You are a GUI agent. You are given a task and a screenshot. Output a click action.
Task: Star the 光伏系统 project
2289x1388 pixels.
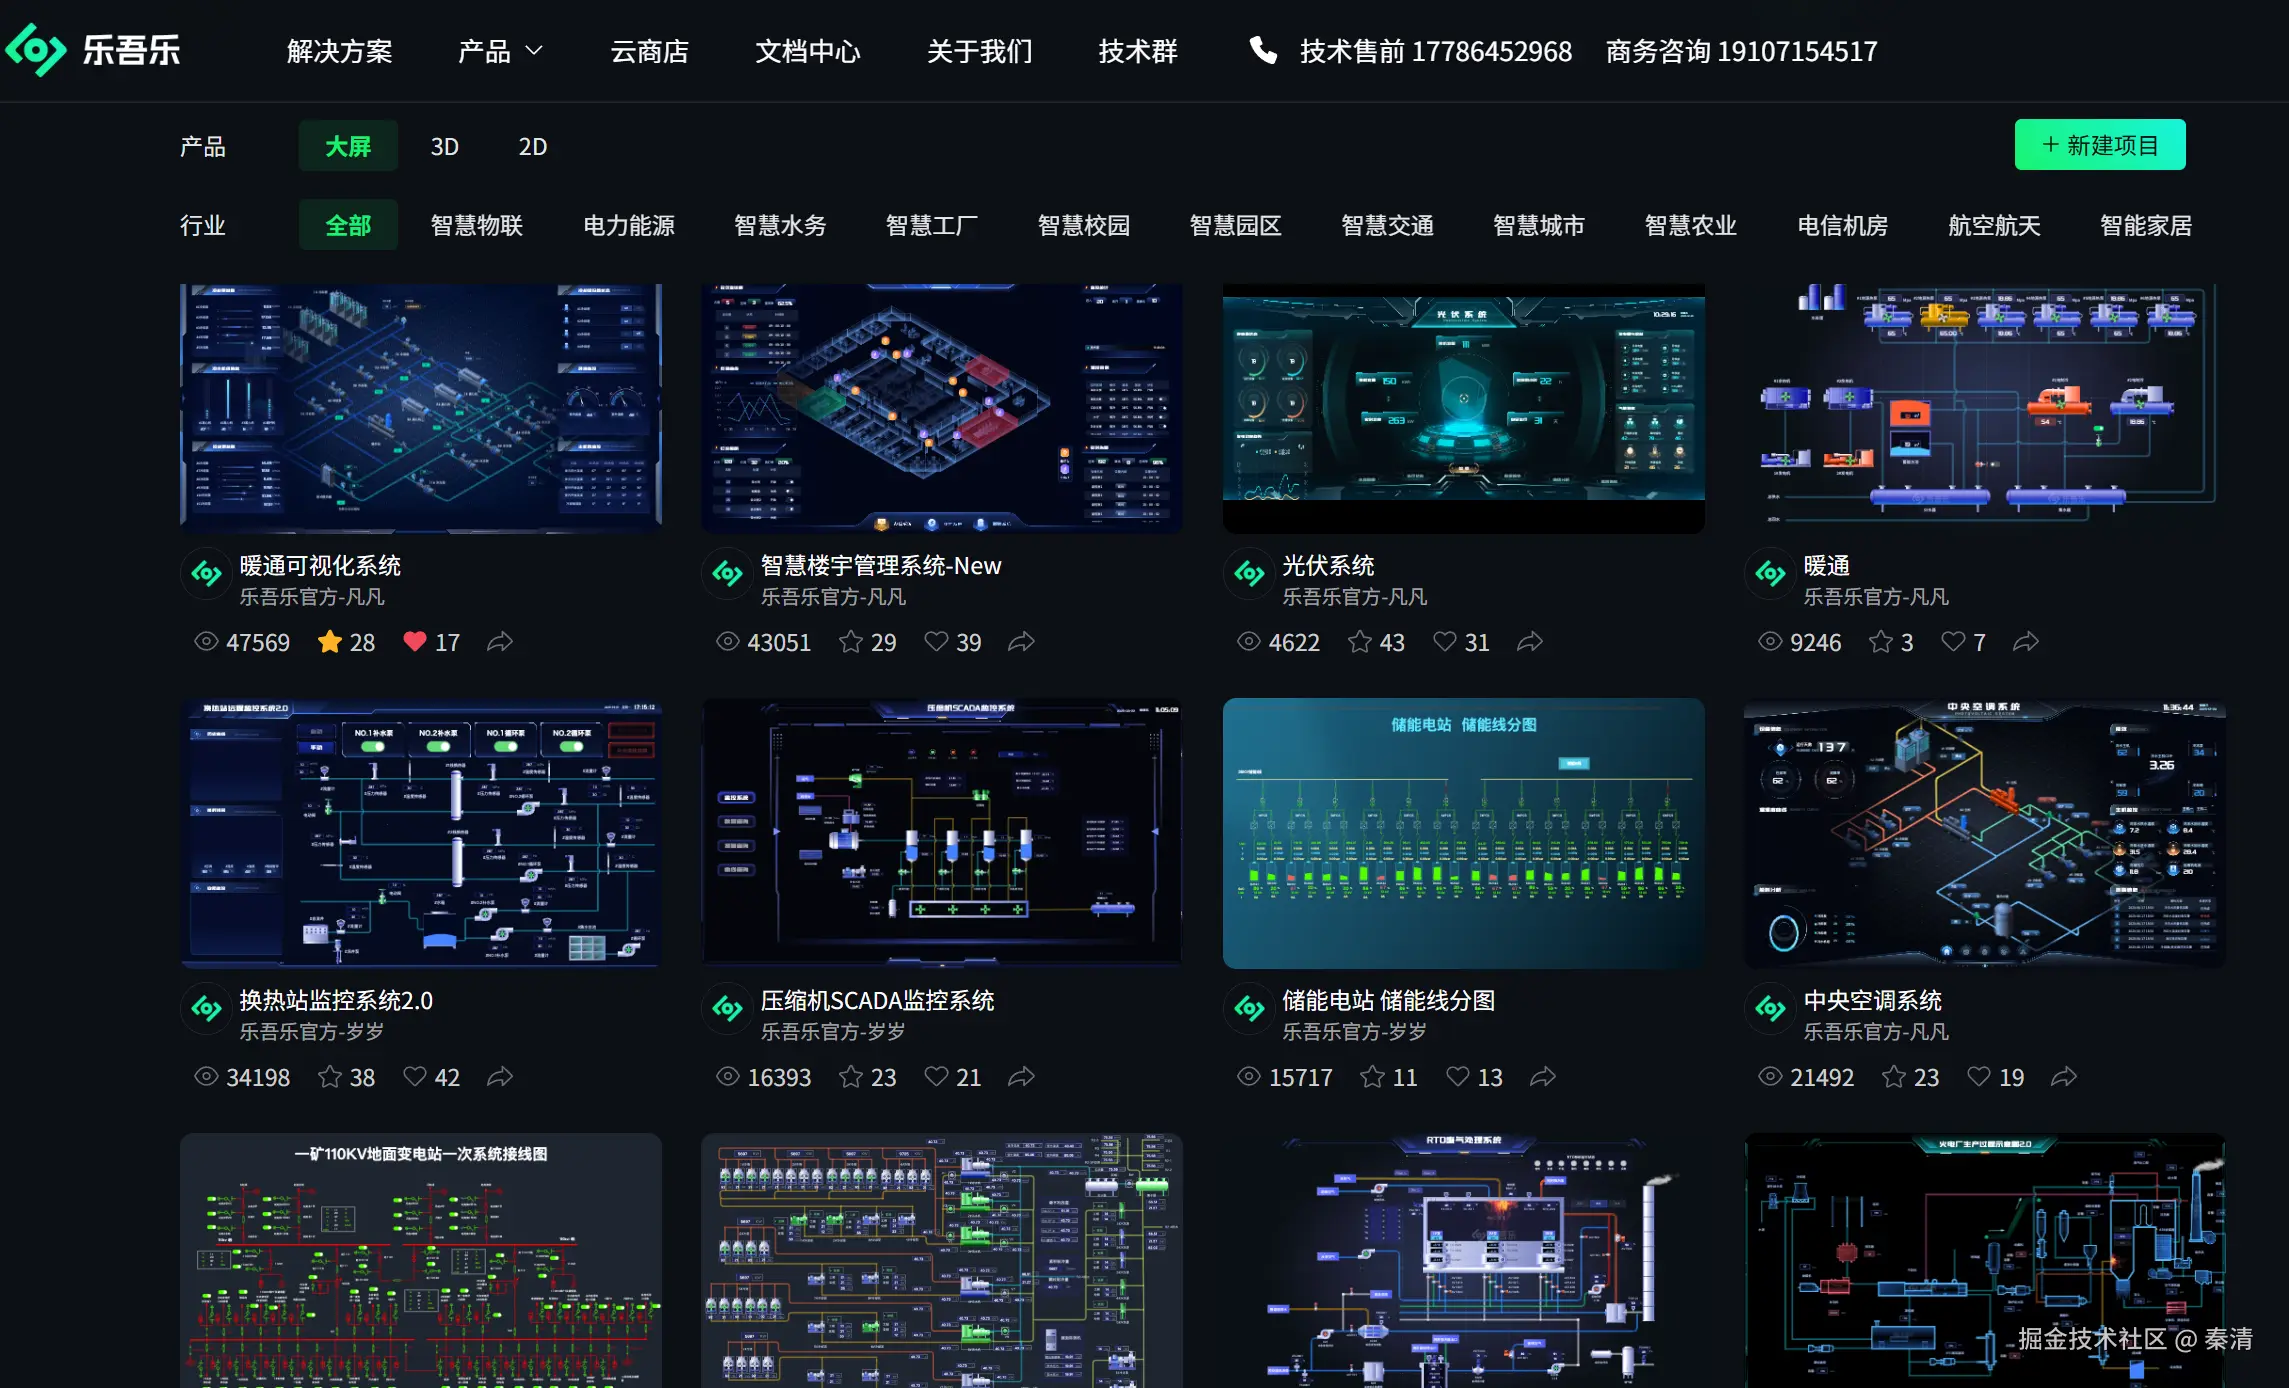click(x=1360, y=642)
